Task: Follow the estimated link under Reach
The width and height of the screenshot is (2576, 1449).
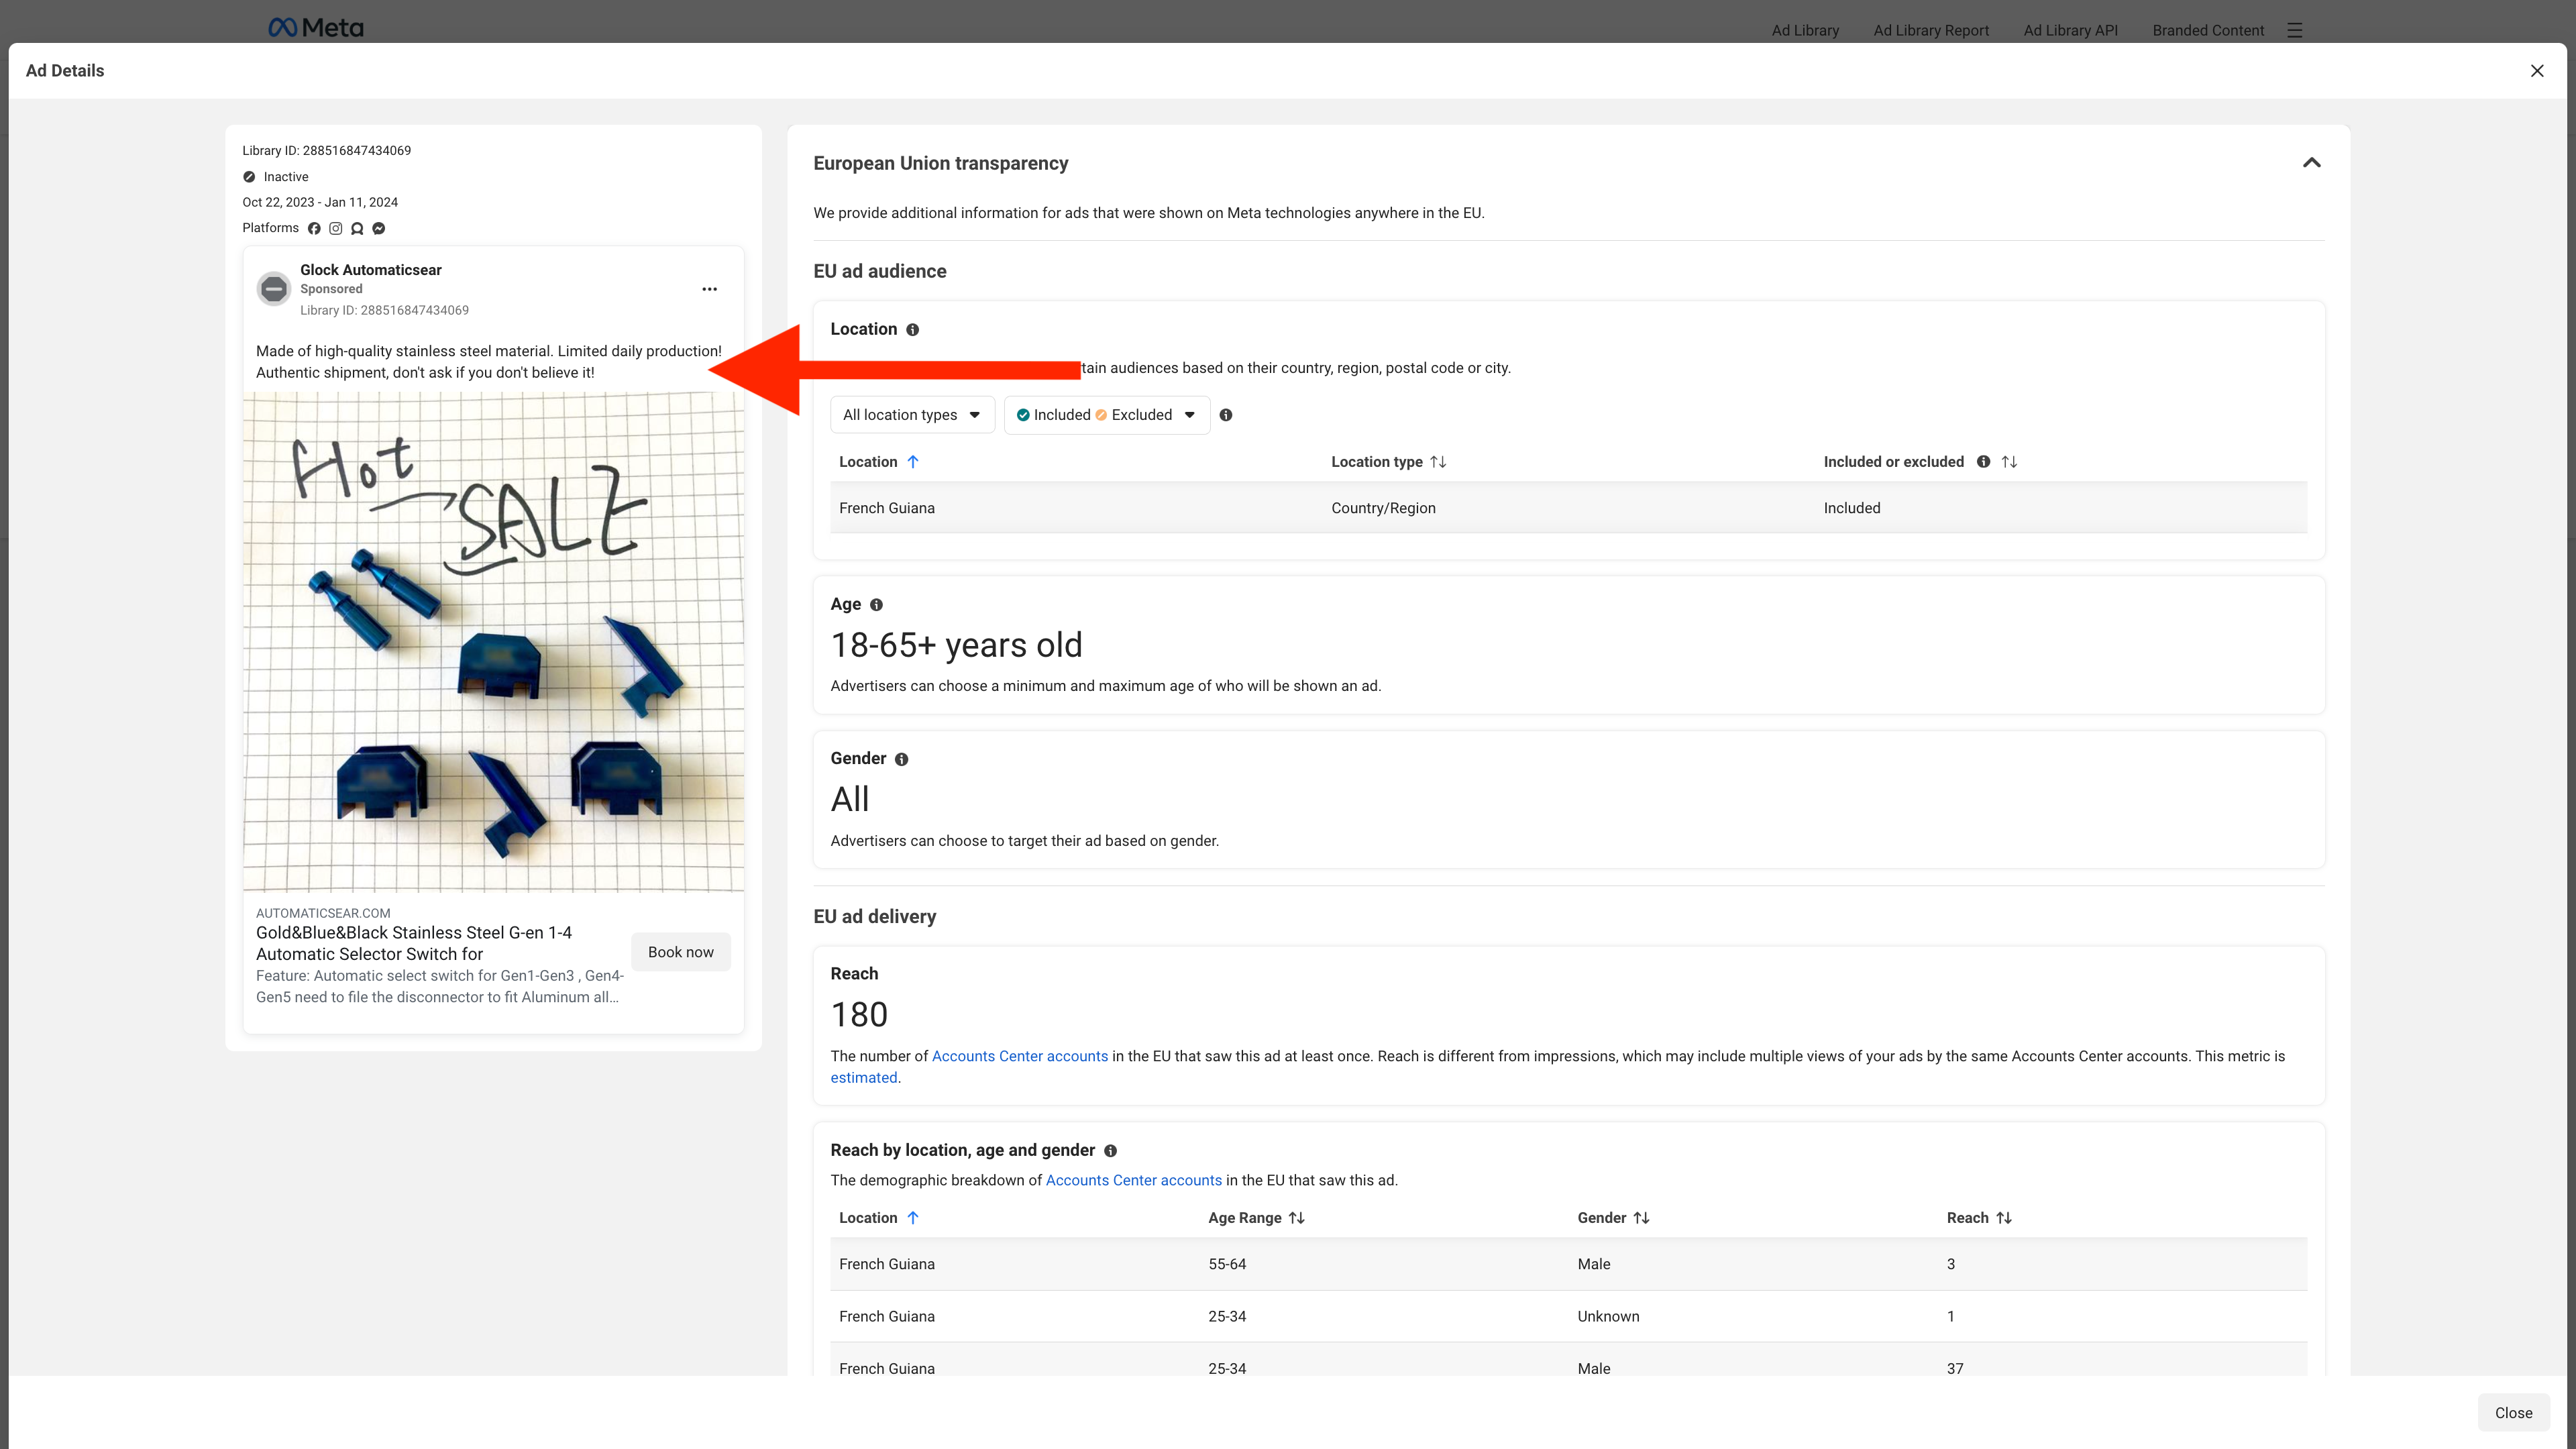Action: click(863, 1078)
